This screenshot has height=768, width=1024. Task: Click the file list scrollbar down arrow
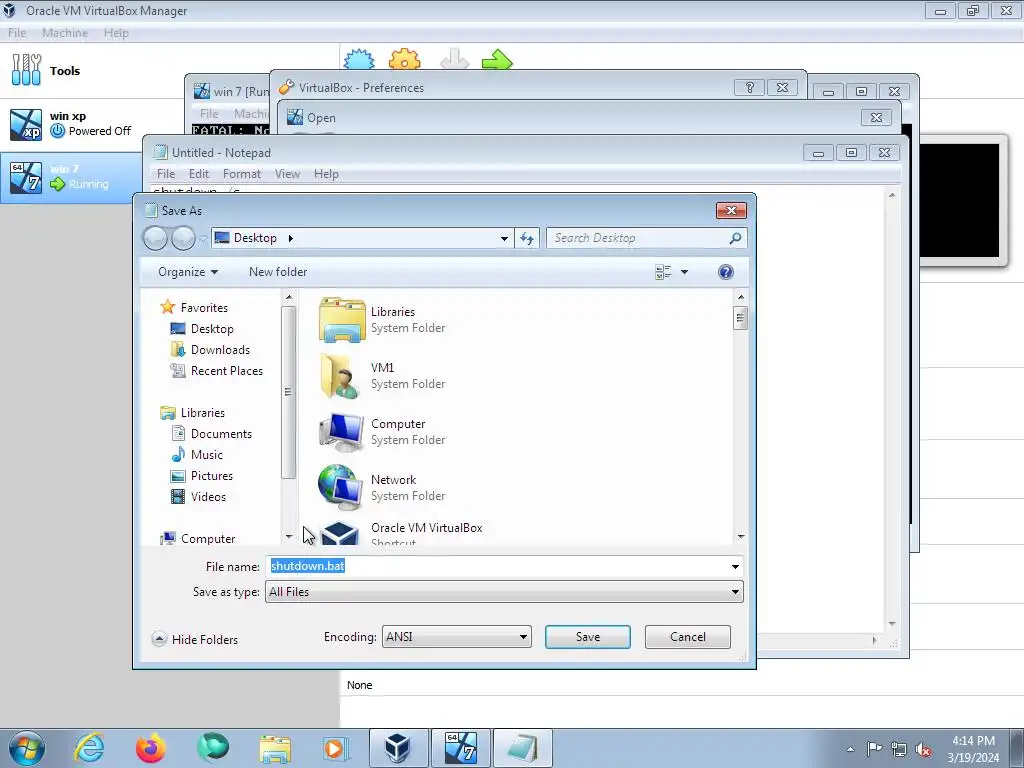(x=741, y=537)
